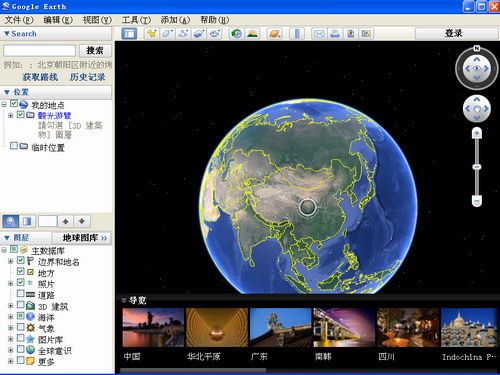Click the 搜索 search button
Screen dimensions: 500x375
pyautogui.click(x=95, y=51)
